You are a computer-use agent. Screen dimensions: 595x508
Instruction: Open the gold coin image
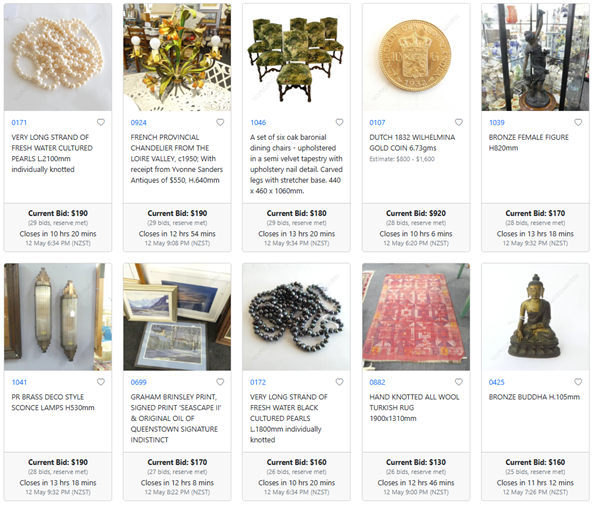click(416, 57)
